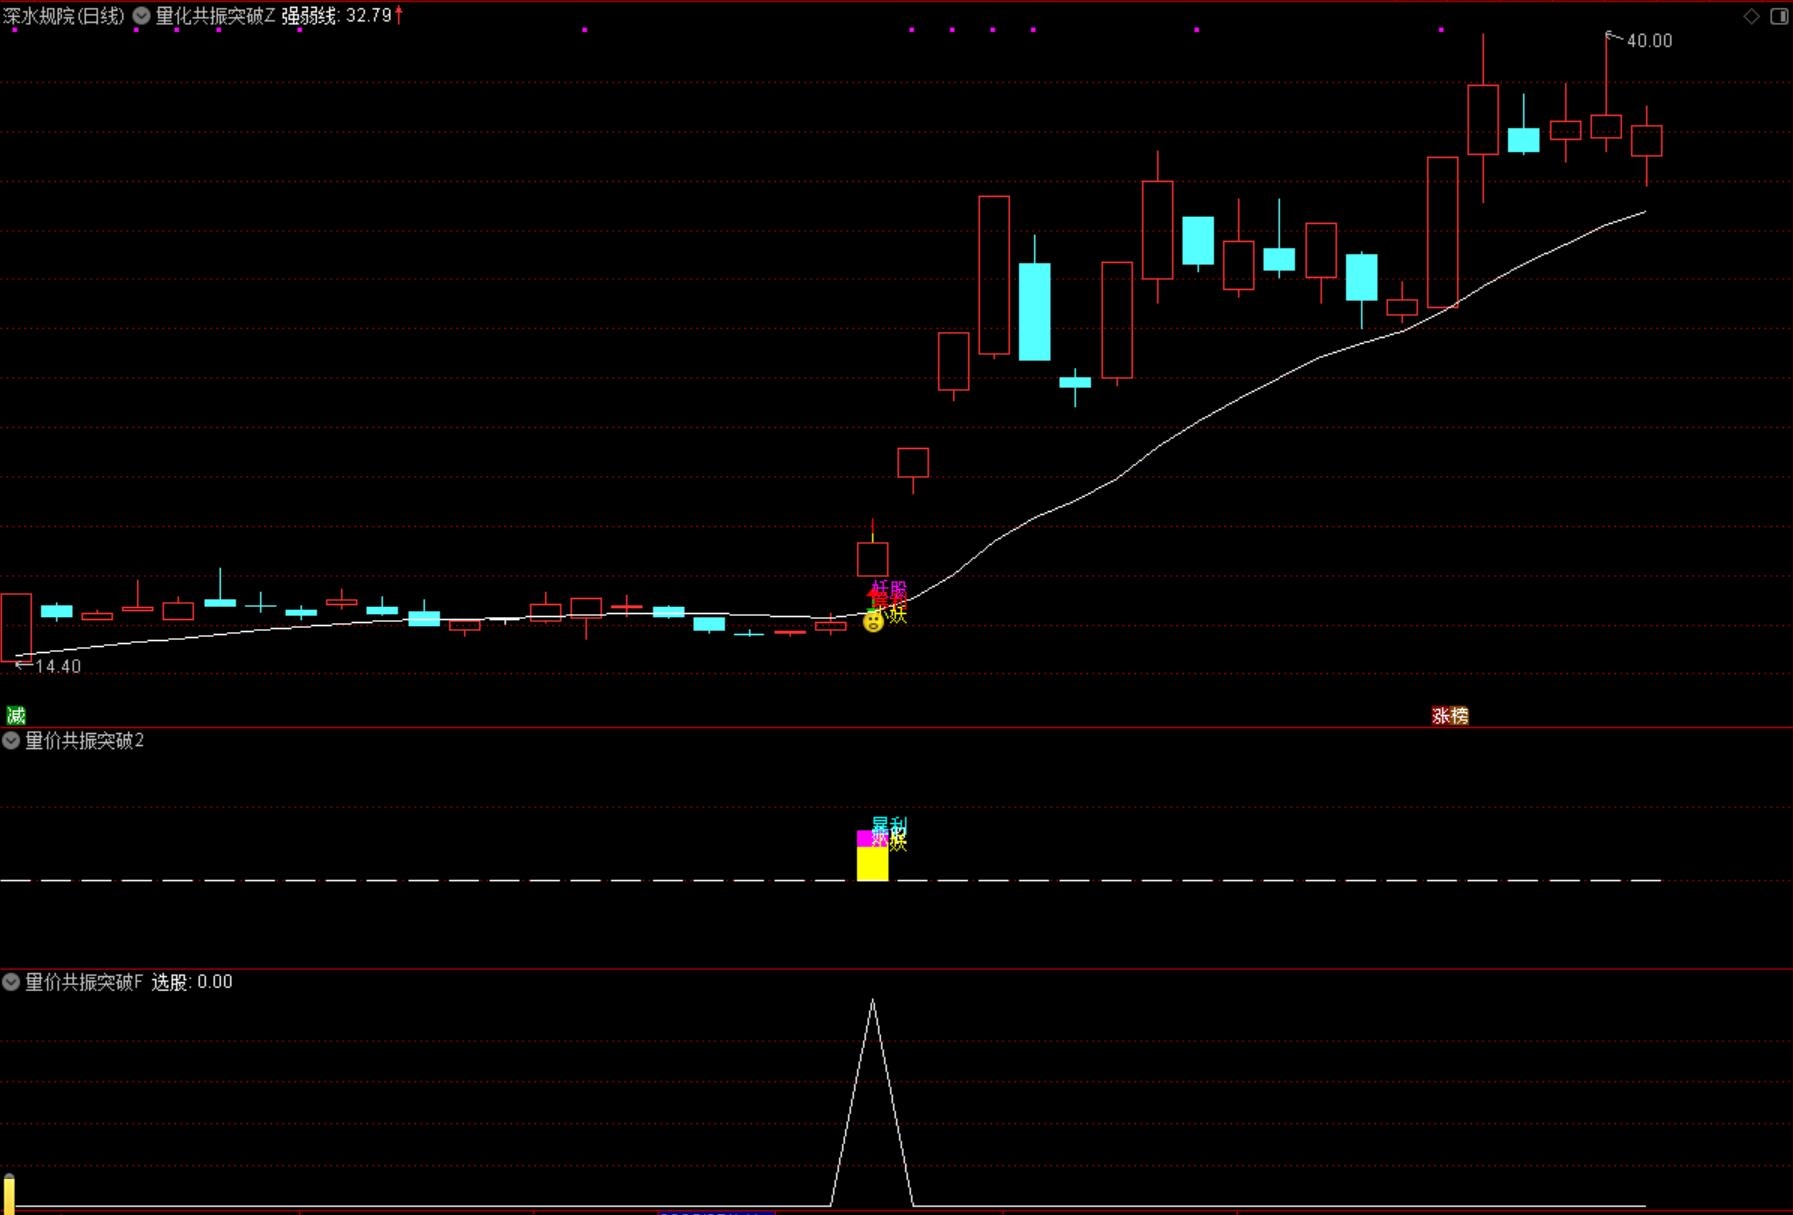Click the 14.40 low price label
The height and width of the screenshot is (1215, 1793).
[58, 666]
